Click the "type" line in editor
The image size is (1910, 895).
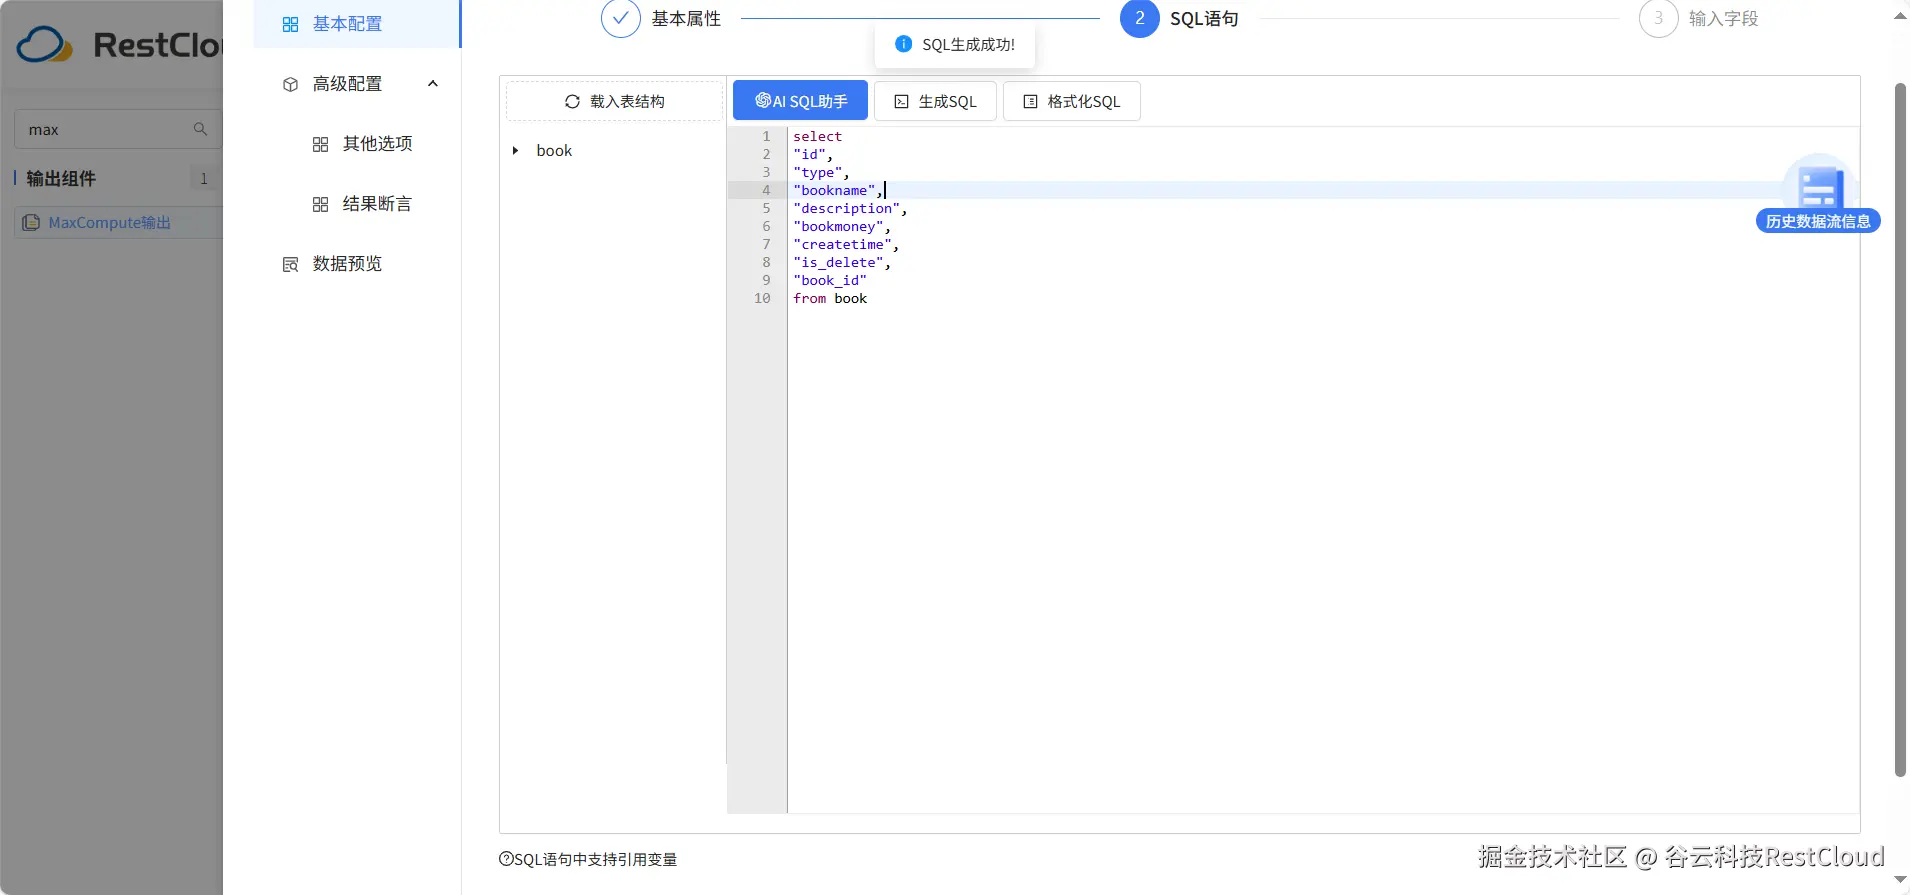[821, 172]
